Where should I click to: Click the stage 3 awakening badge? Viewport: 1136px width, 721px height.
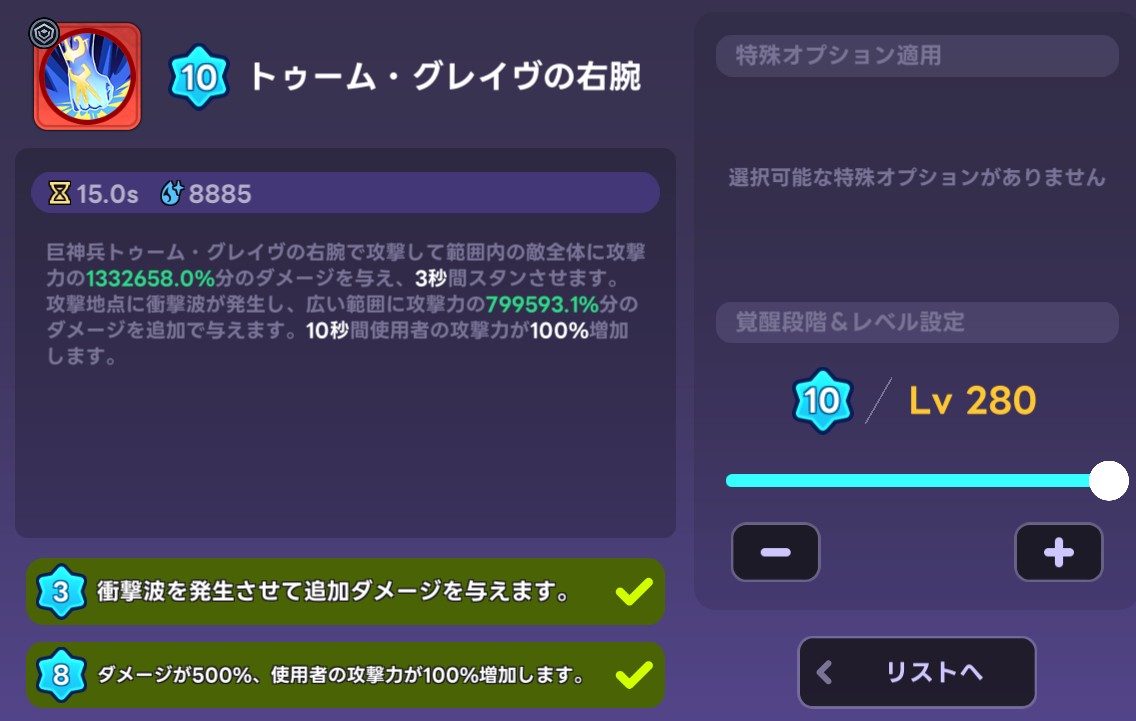coord(61,591)
